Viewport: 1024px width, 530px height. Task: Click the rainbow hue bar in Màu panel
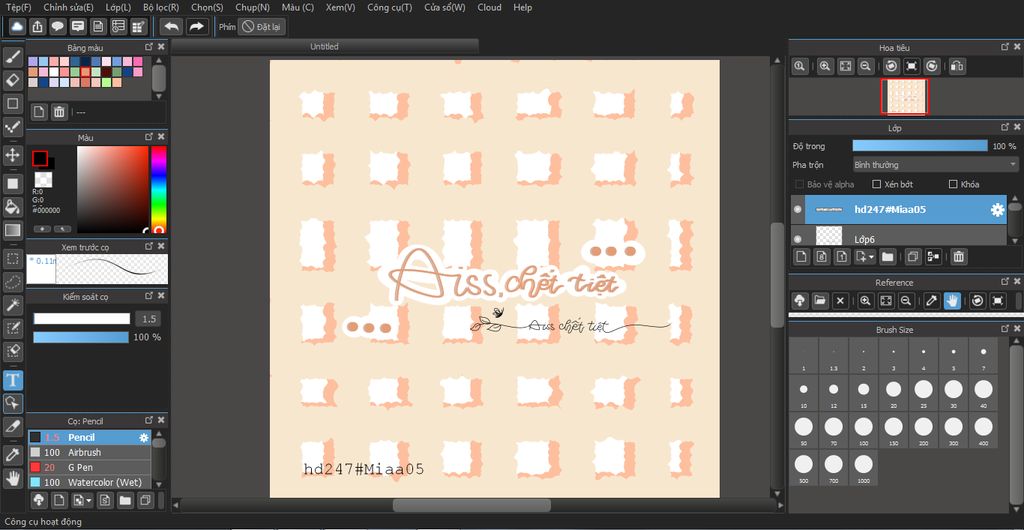[159, 189]
